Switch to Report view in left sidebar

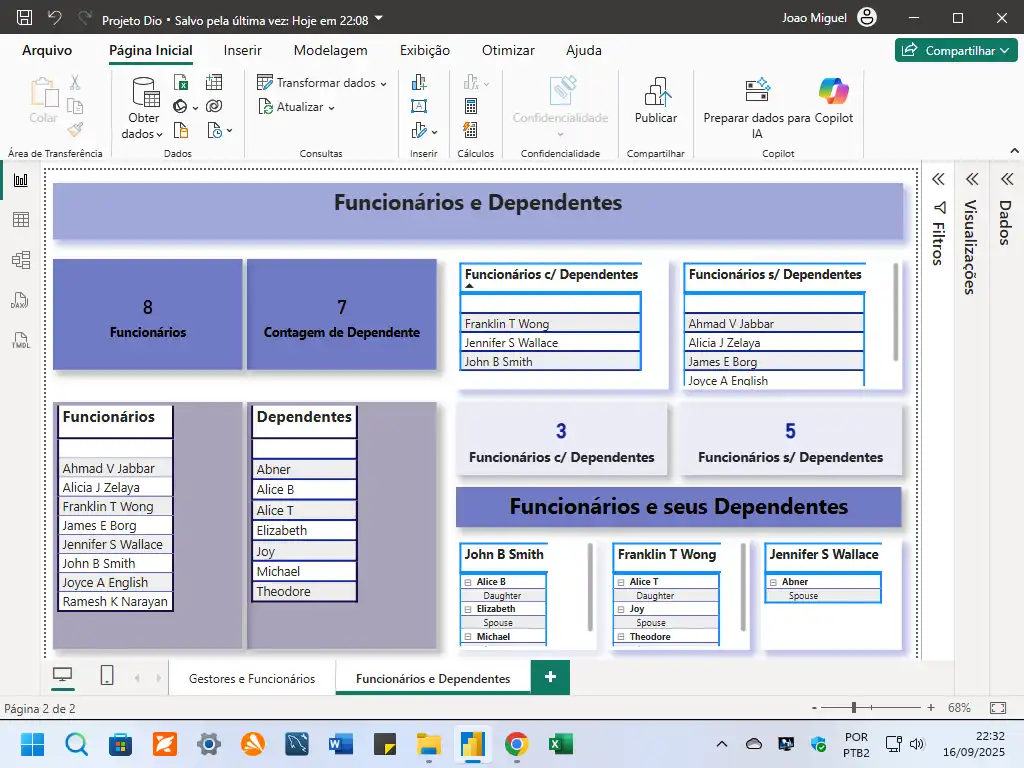click(21, 180)
